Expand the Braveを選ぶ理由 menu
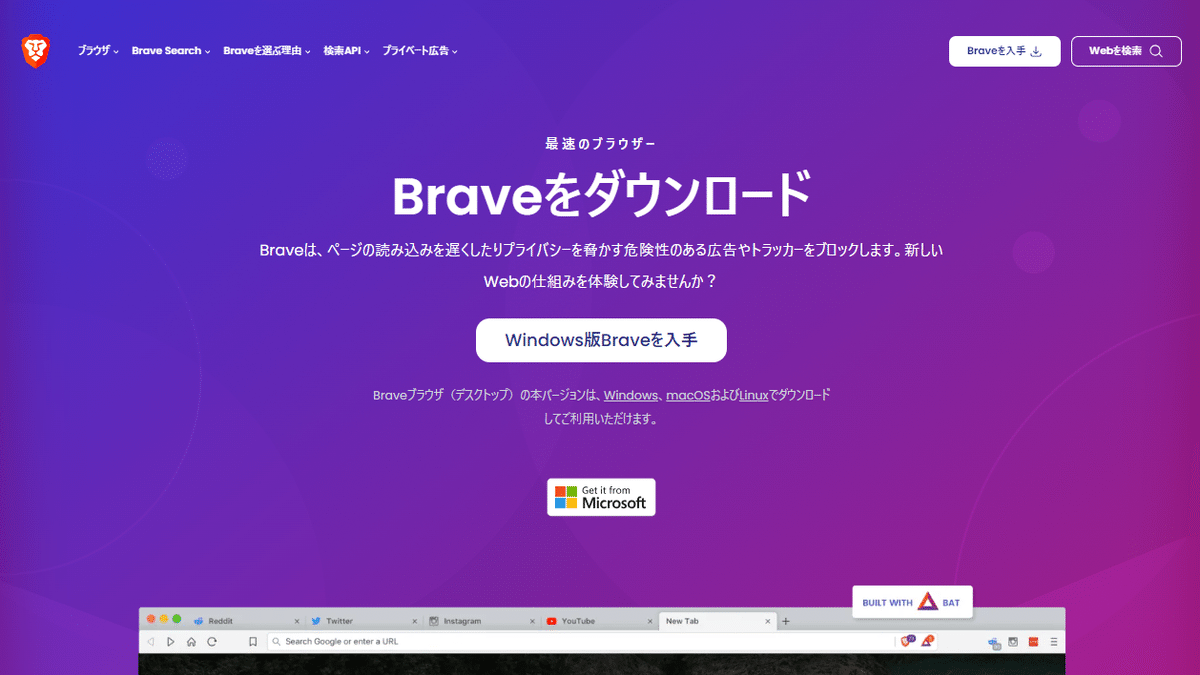The height and width of the screenshot is (675, 1200). tap(267, 51)
